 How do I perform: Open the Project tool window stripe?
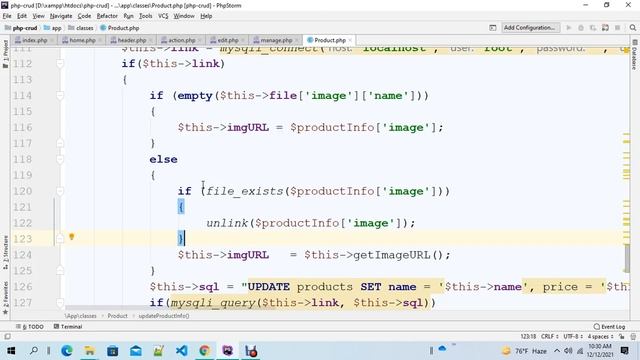tap(5, 53)
